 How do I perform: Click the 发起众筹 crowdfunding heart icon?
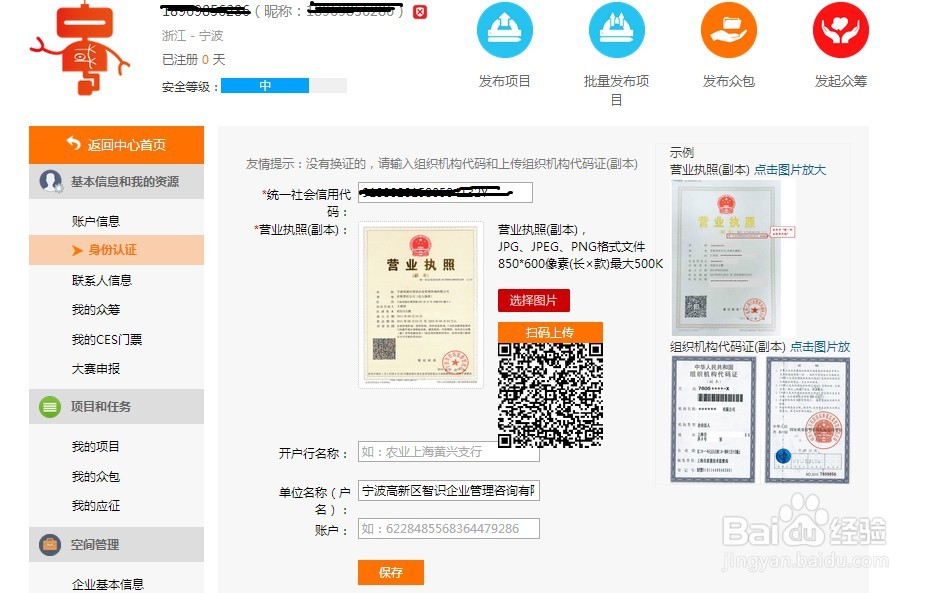[839, 30]
